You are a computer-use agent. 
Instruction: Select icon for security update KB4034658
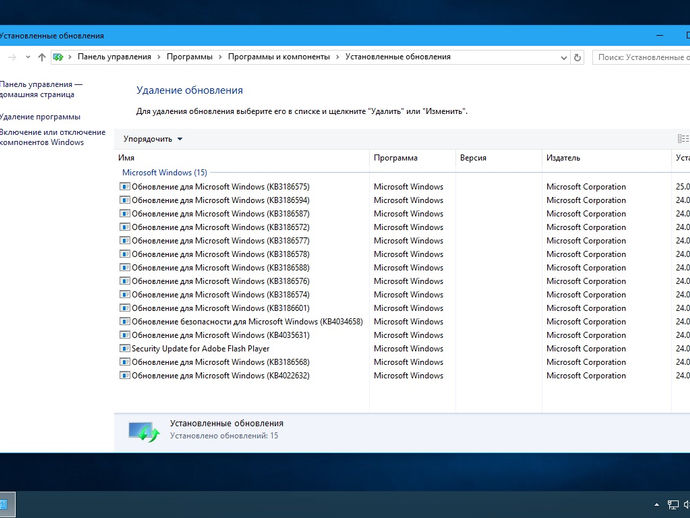[125, 322]
